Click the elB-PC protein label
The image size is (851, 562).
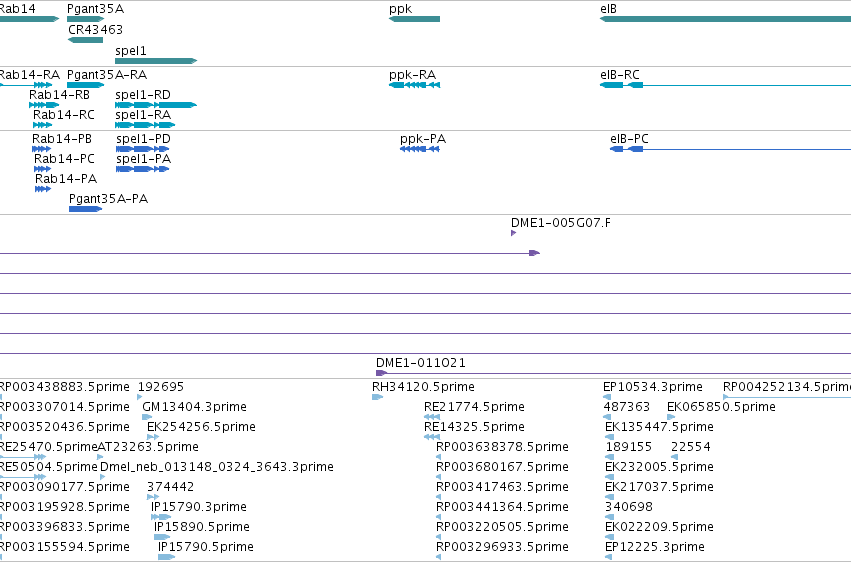coord(629,138)
